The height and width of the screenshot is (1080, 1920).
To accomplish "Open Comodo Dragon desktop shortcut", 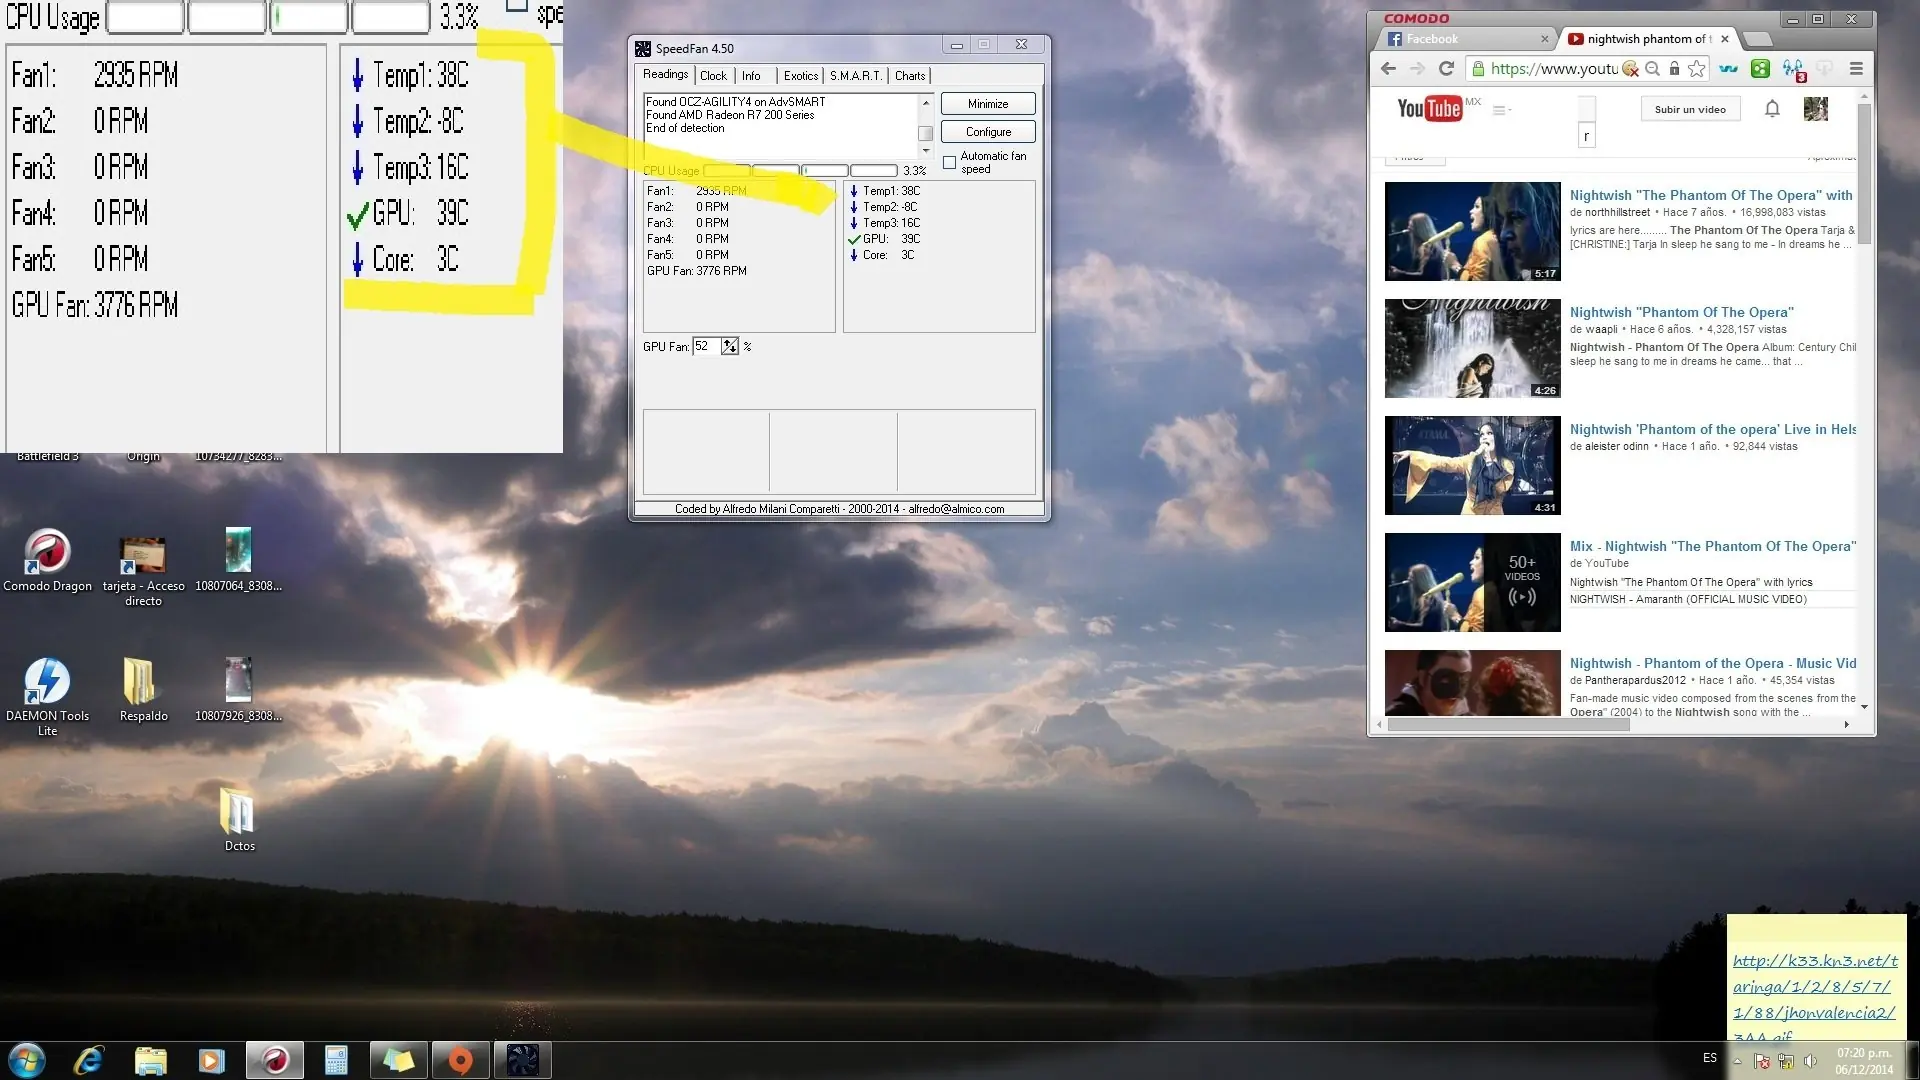I will 47,561.
